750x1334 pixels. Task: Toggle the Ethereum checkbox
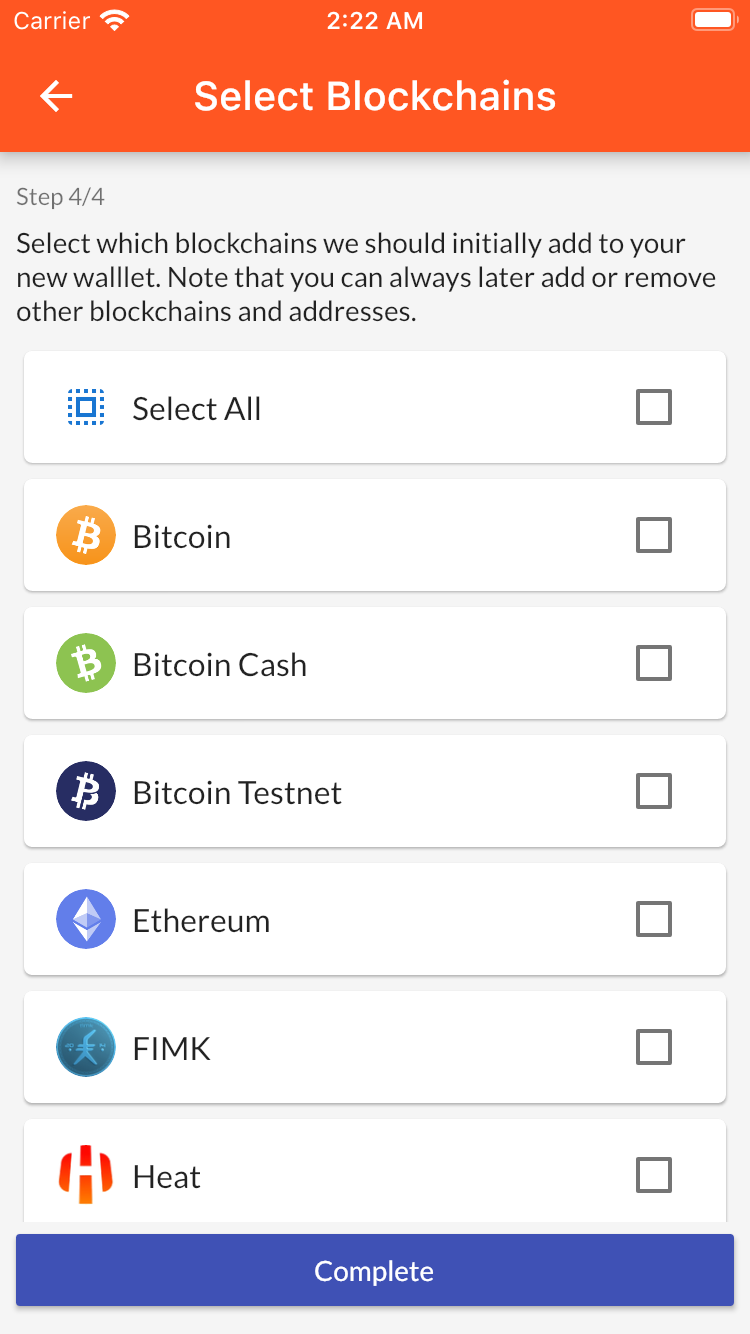pyautogui.click(x=654, y=919)
